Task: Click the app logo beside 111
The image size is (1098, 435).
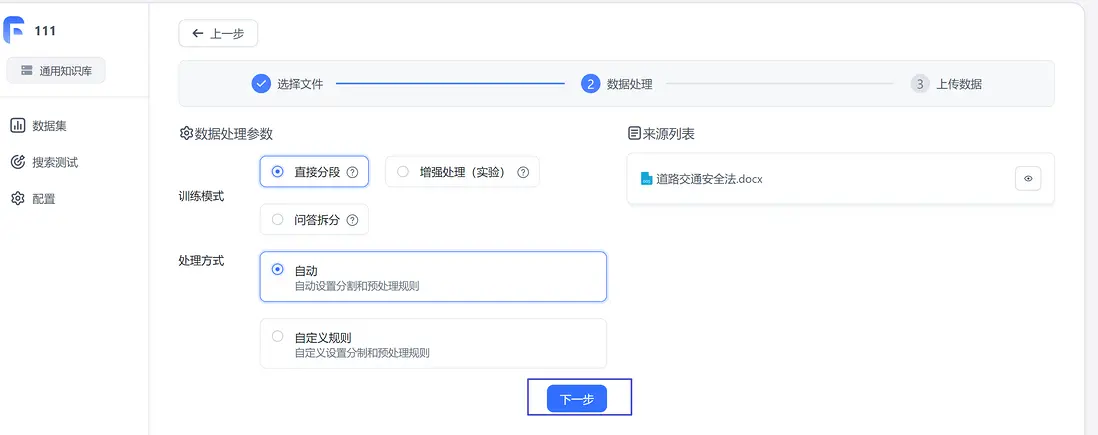Action: click(14, 30)
